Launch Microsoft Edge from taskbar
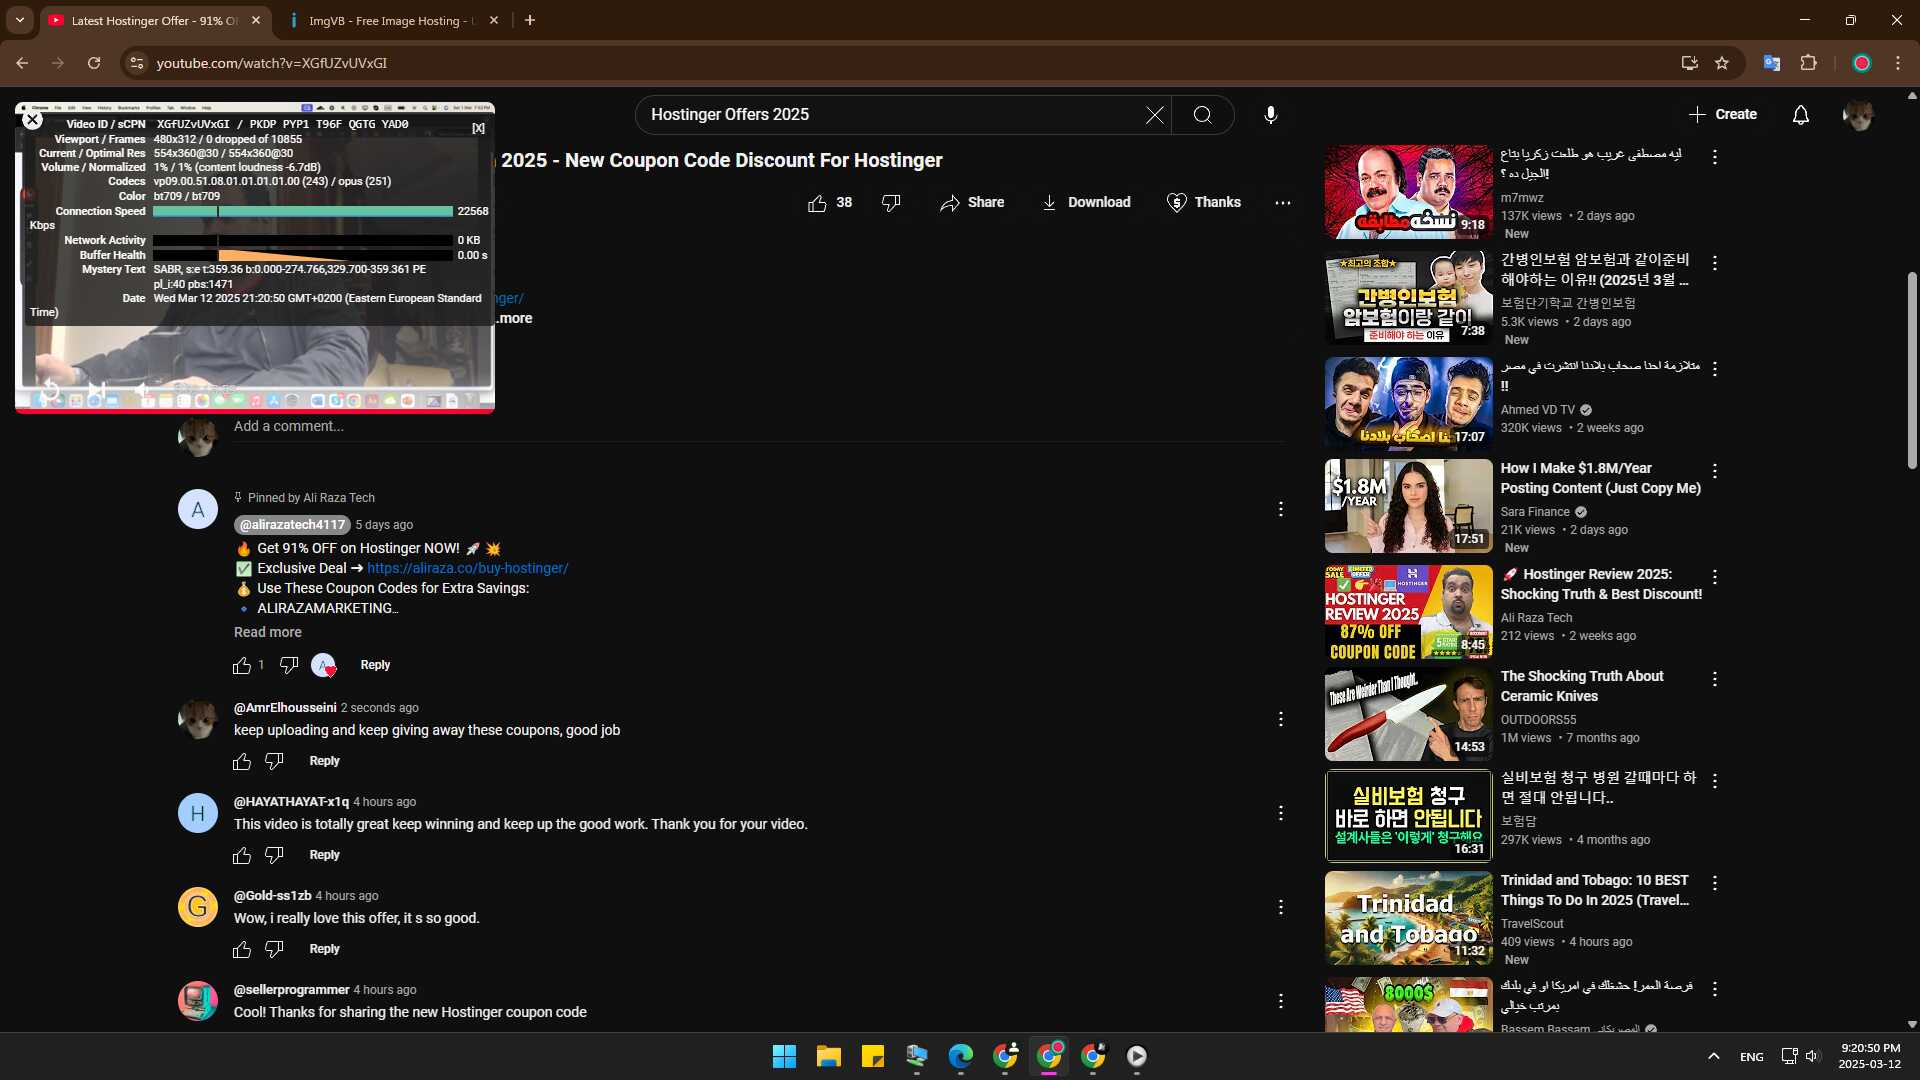Viewport: 1920px width, 1080px height. (x=960, y=1056)
